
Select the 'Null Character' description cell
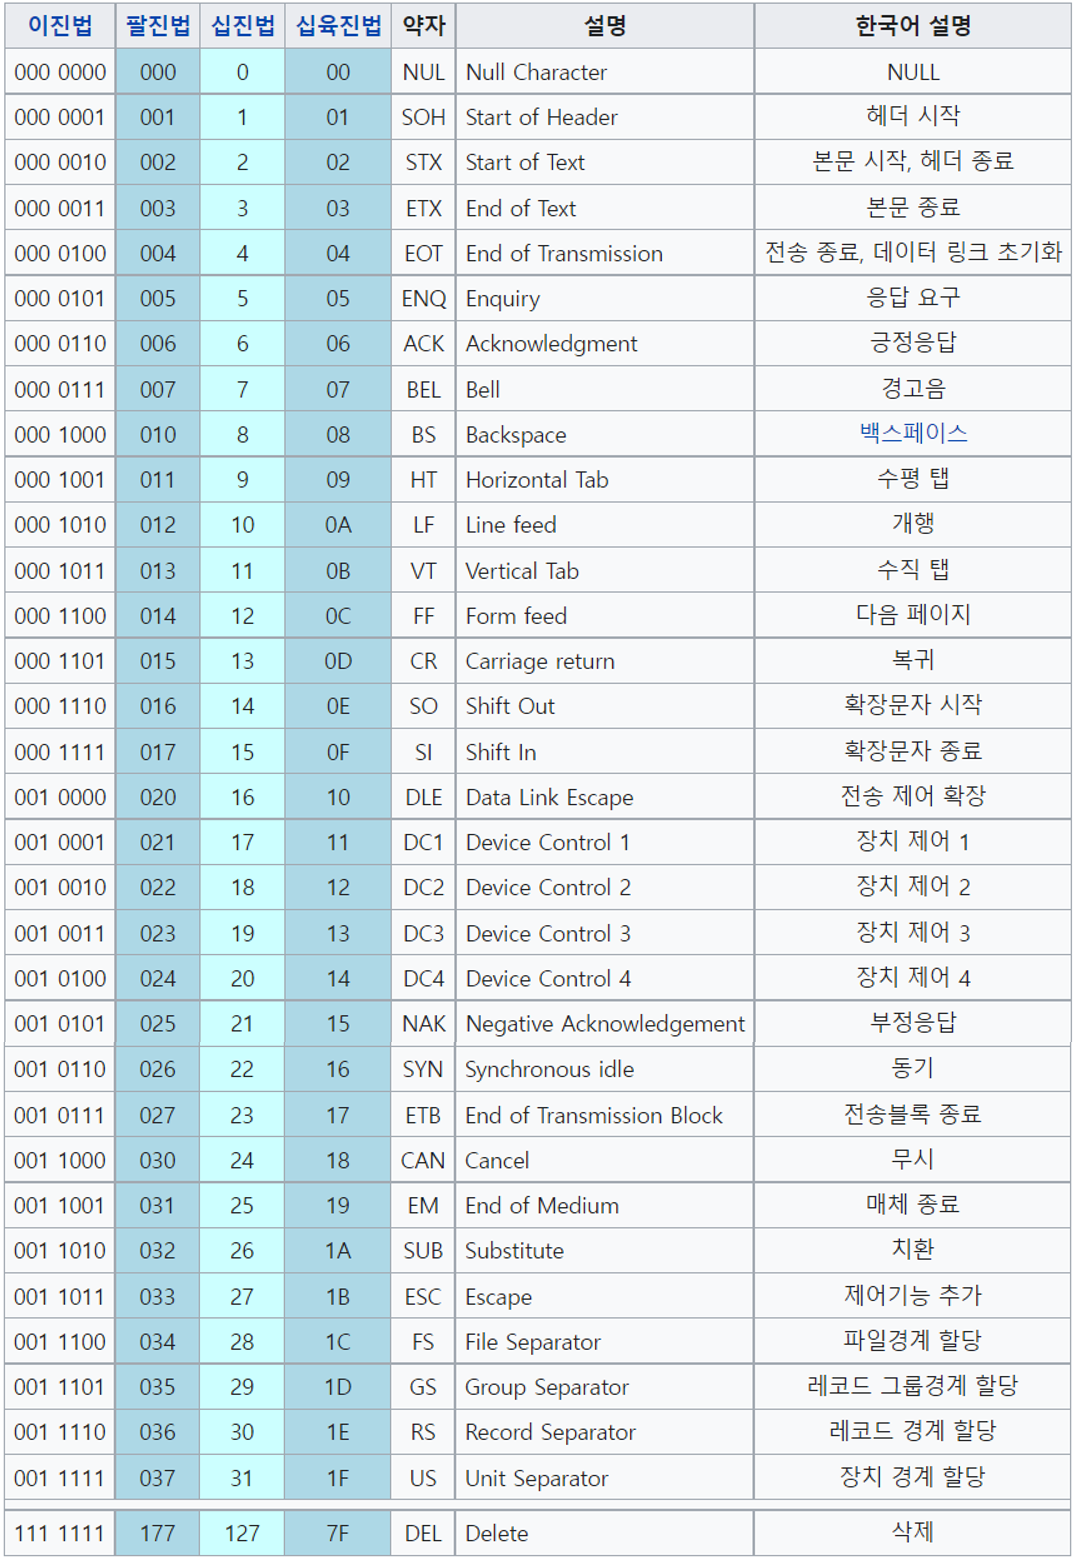(x=605, y=72)
